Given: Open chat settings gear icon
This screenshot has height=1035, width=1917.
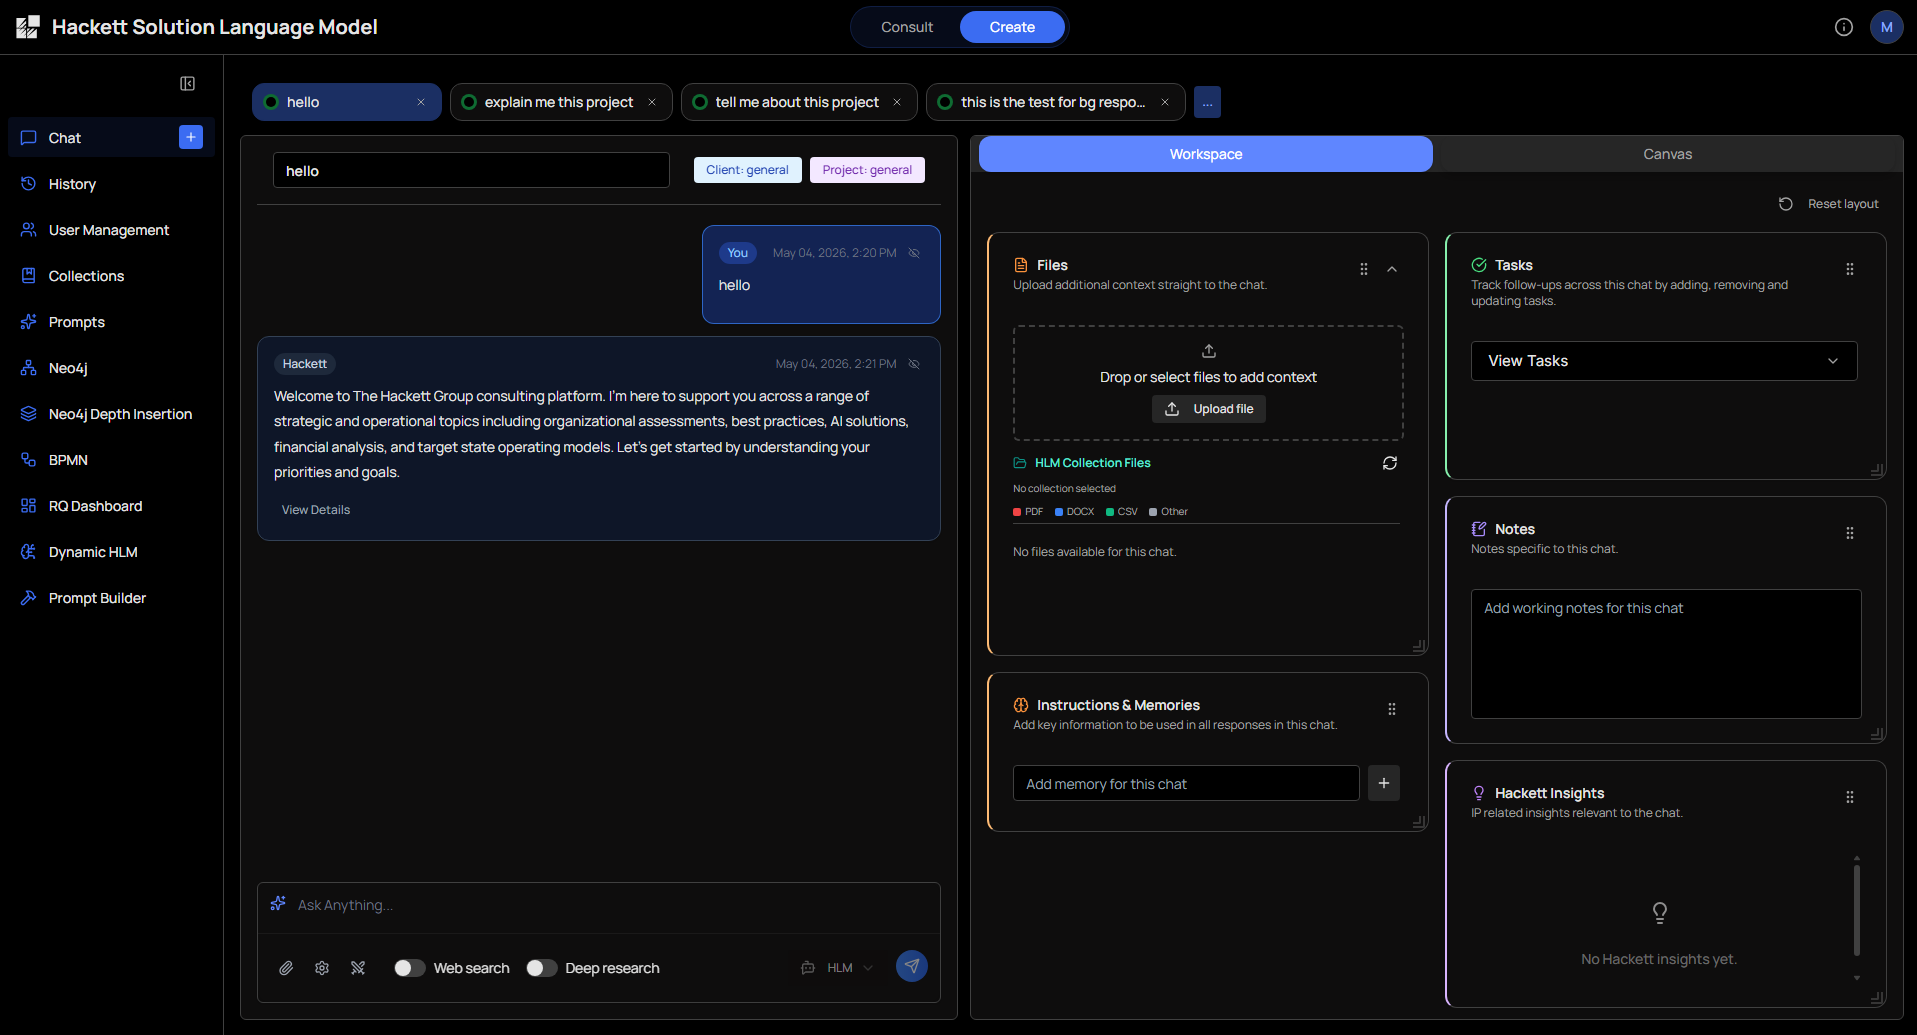Looking at the screenshot, I should [x=322, y=968].
